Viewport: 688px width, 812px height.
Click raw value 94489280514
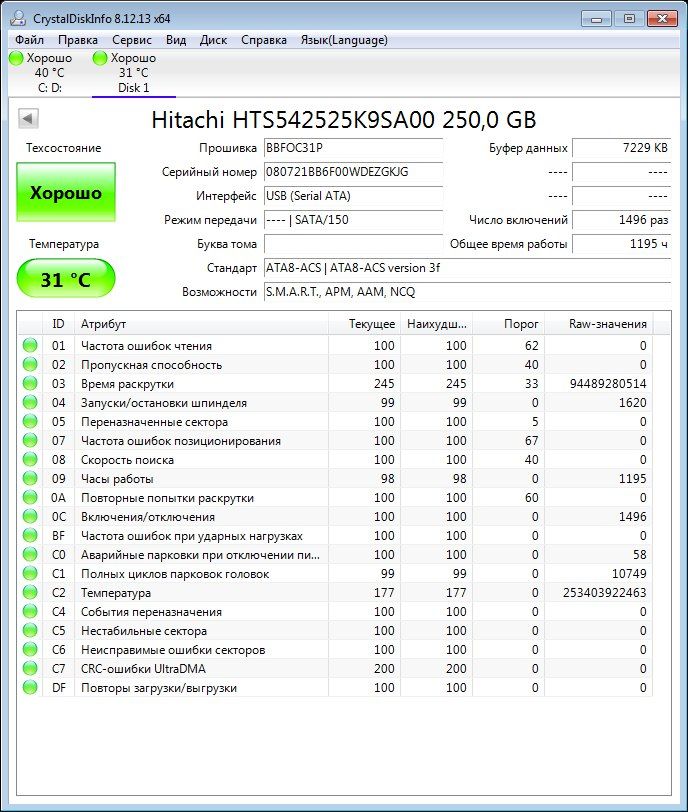coord(608,384)
